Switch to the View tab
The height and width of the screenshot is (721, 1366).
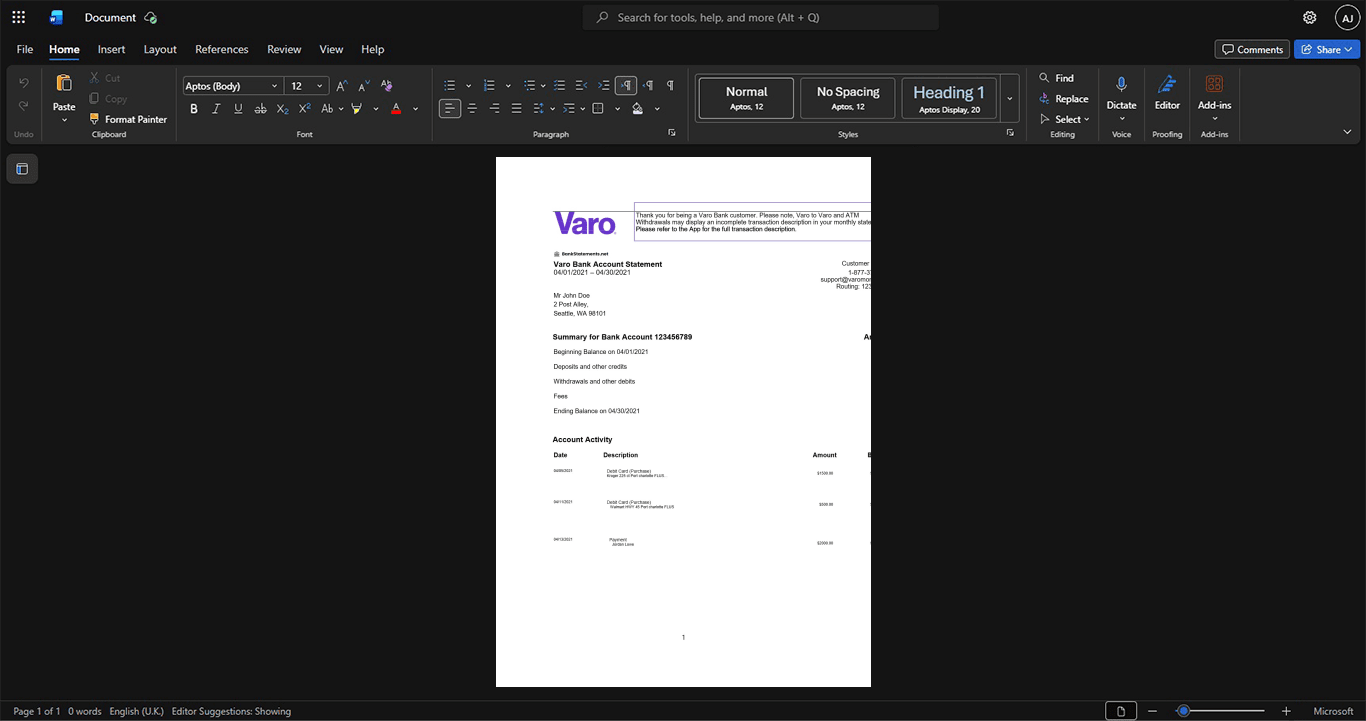click(x=331, y=49)
